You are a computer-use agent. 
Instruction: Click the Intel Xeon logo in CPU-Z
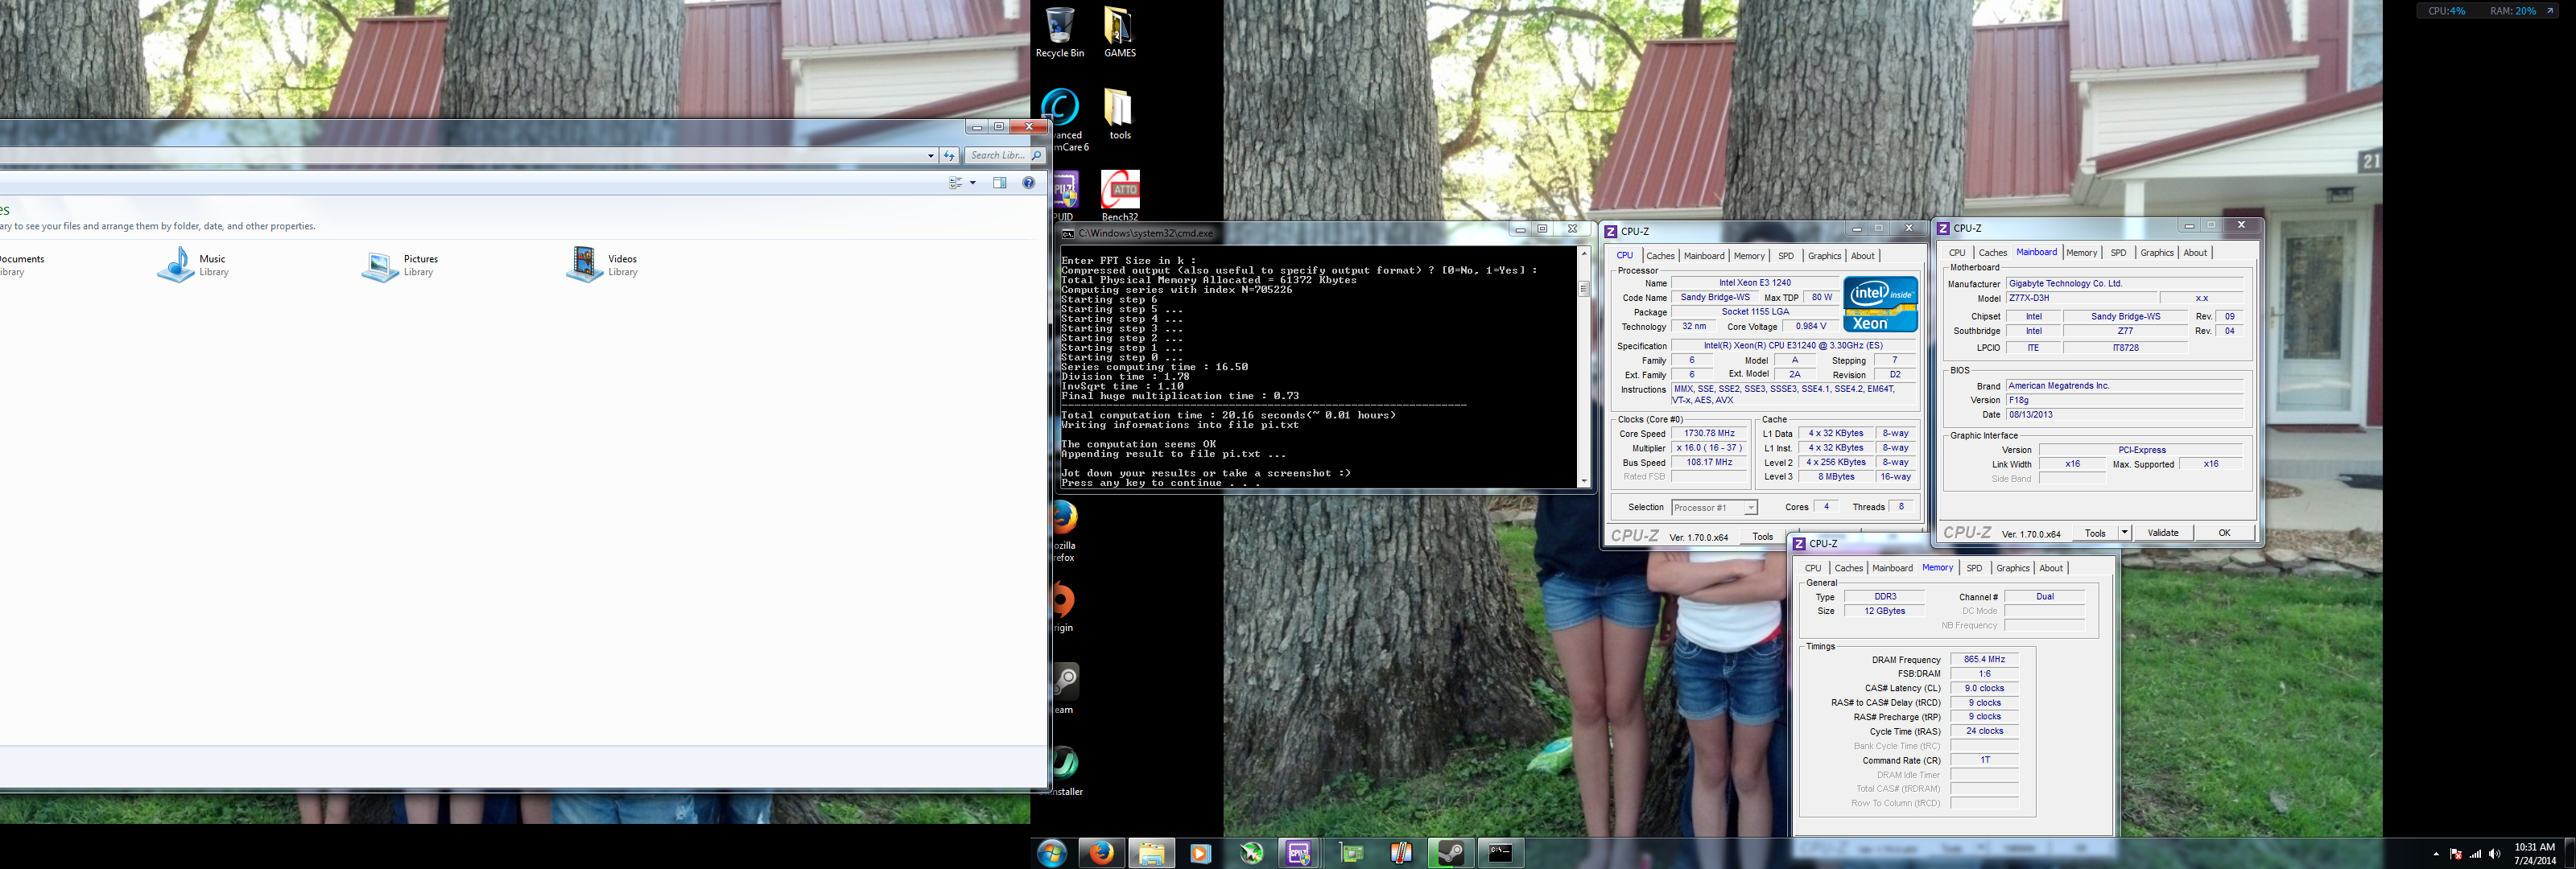click(1880, 304)
